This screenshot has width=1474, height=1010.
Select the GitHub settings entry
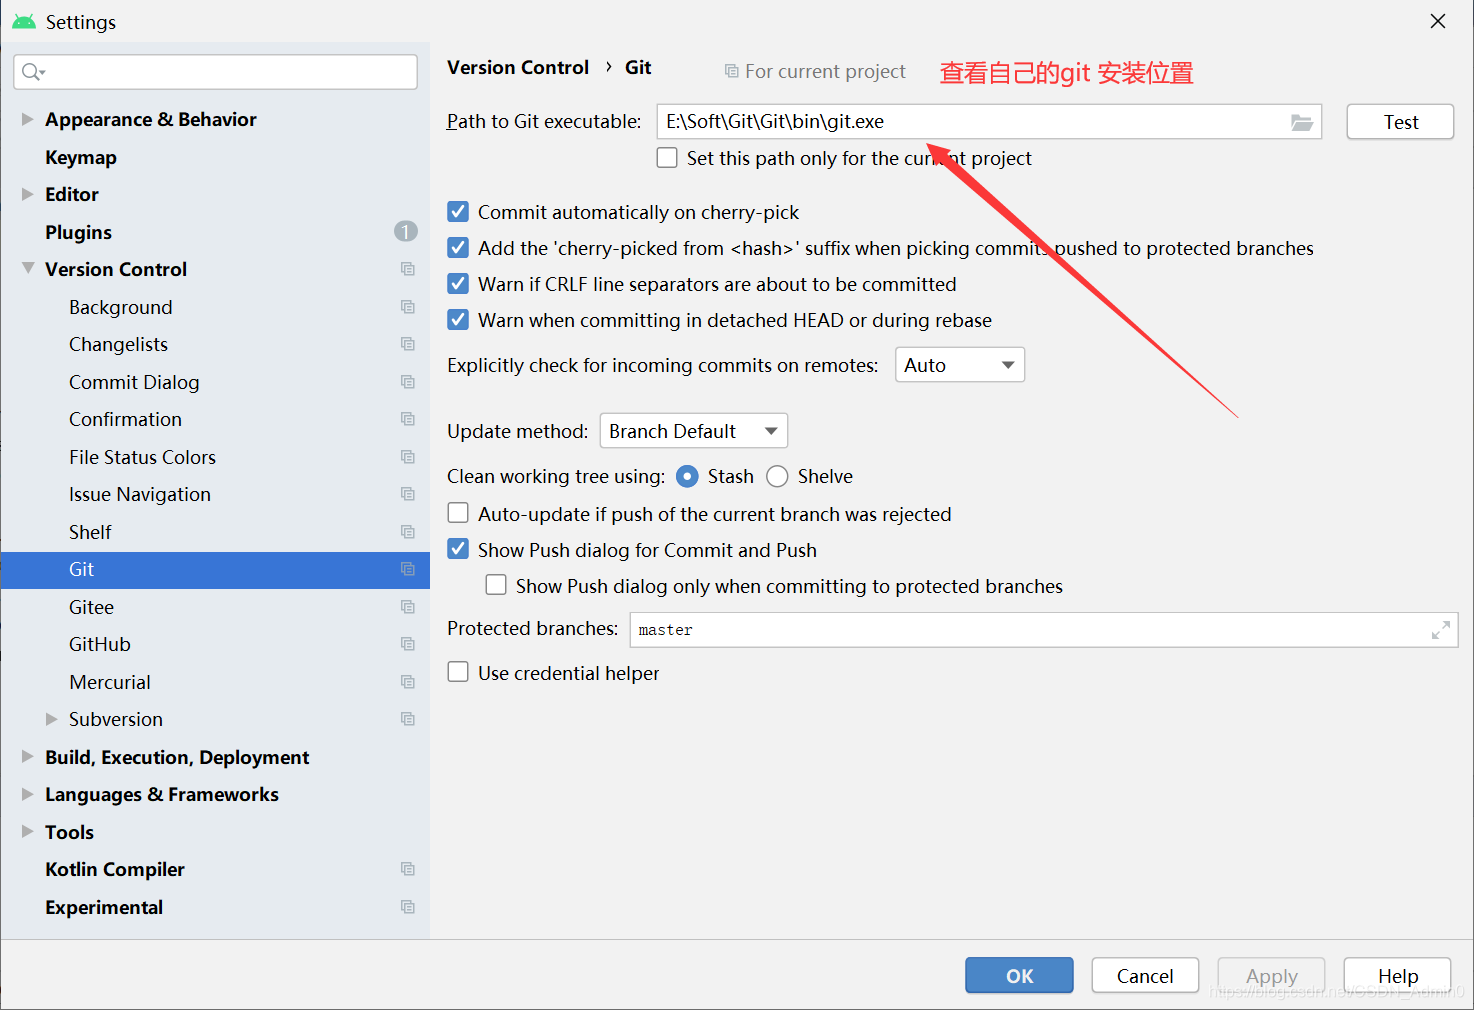pos(99,643)
